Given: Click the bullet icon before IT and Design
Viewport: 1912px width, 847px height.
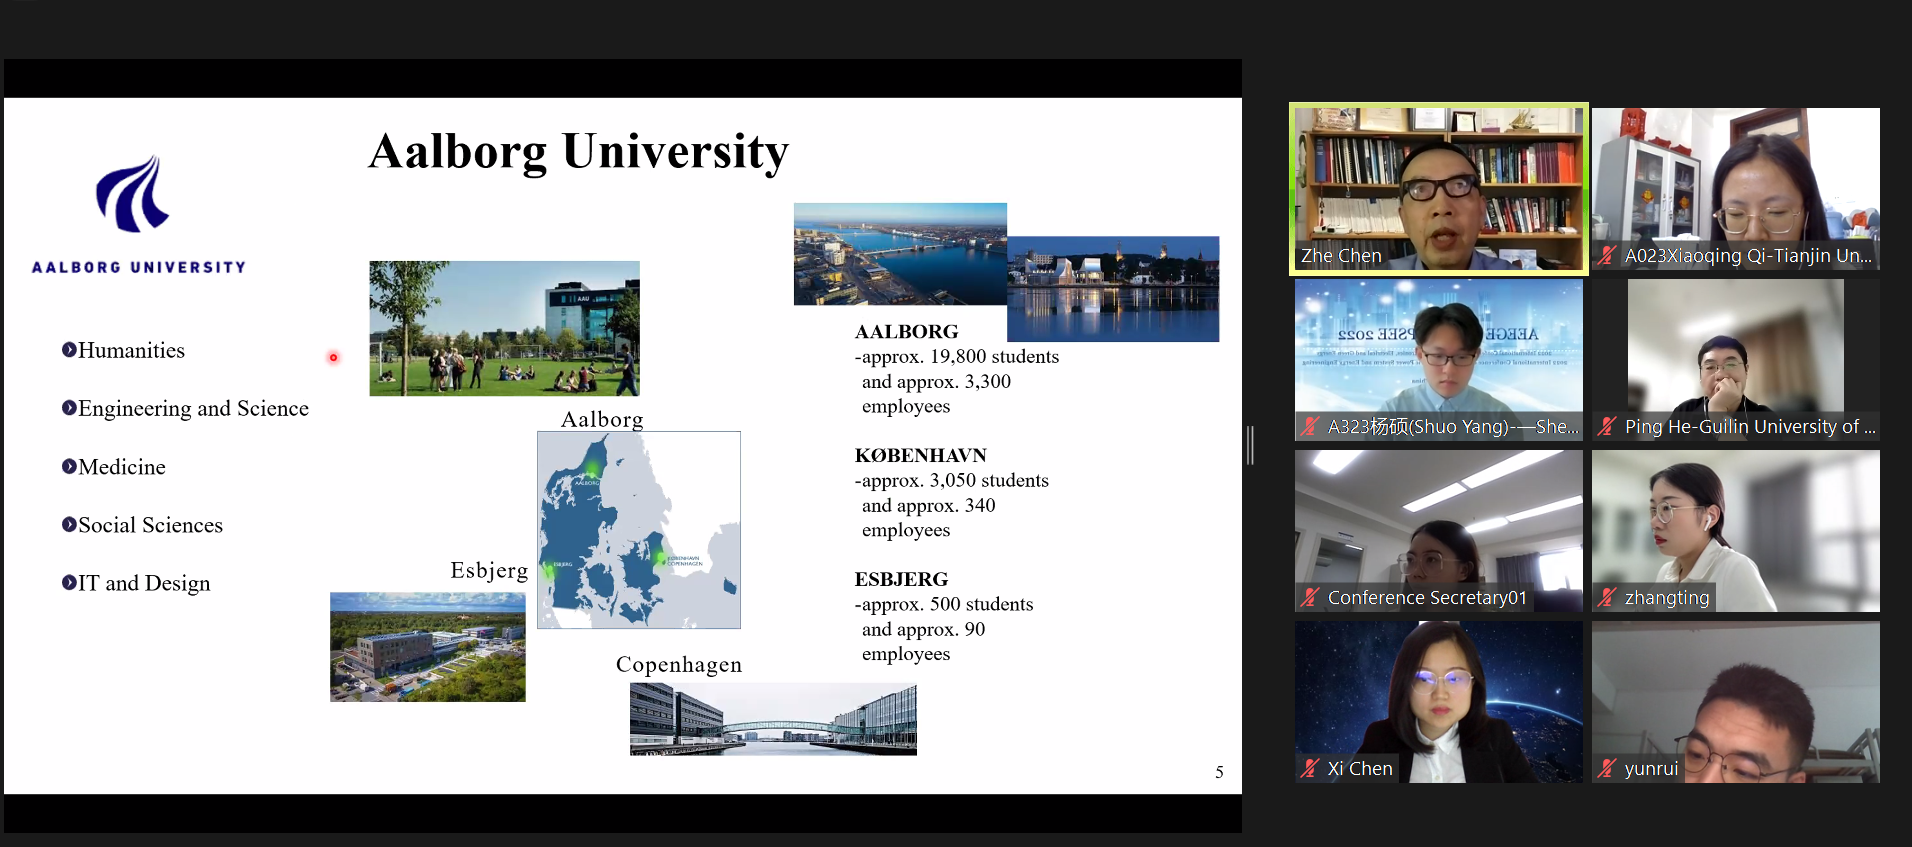Looking at the screenshot, I should 69,582.
